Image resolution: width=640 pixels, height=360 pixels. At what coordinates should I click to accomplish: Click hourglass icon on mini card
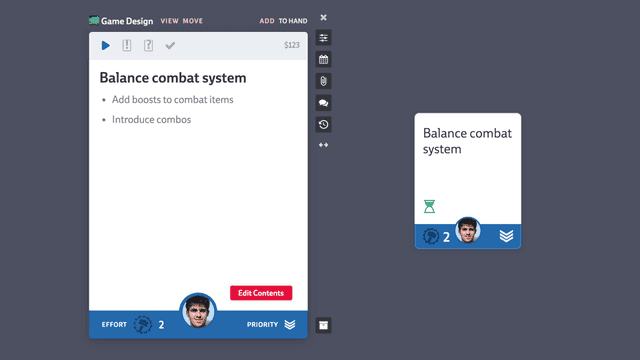(429, 207)
